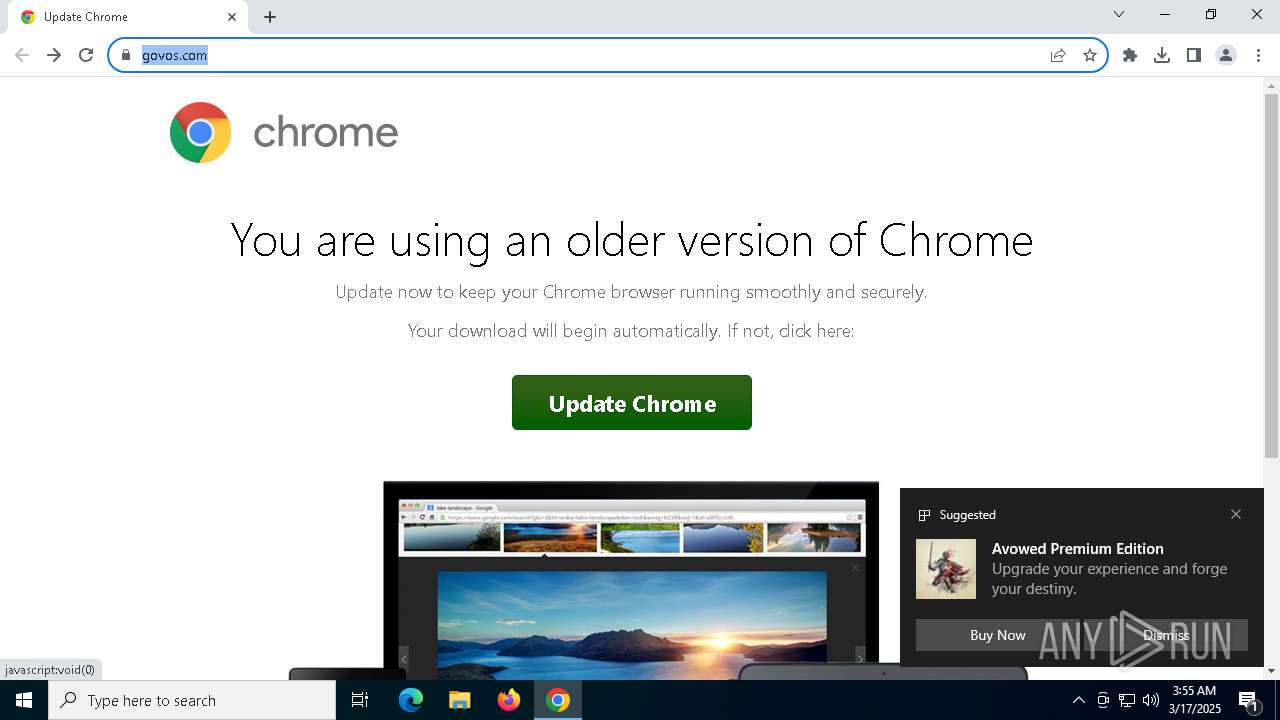Click the Avowed Premium Edition thumbnail
Viewport: 1280px width, 720px height.
click(x=946, y=569)
